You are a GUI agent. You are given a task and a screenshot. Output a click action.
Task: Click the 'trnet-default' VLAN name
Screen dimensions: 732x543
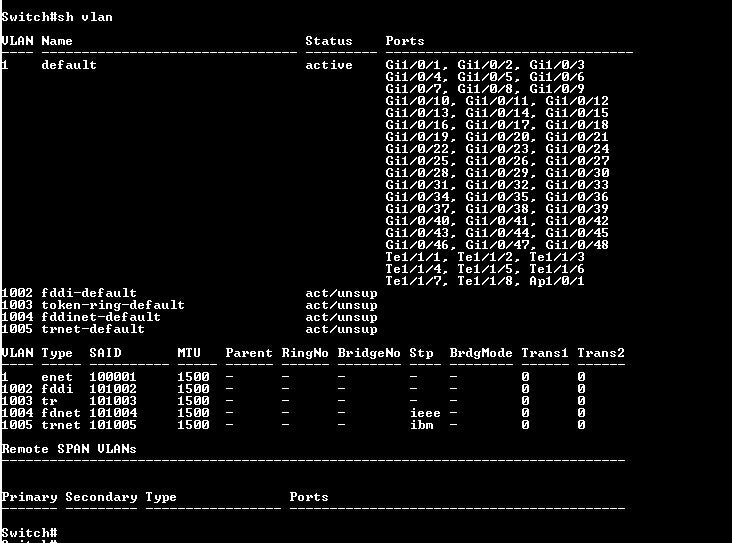pos(93,329)
